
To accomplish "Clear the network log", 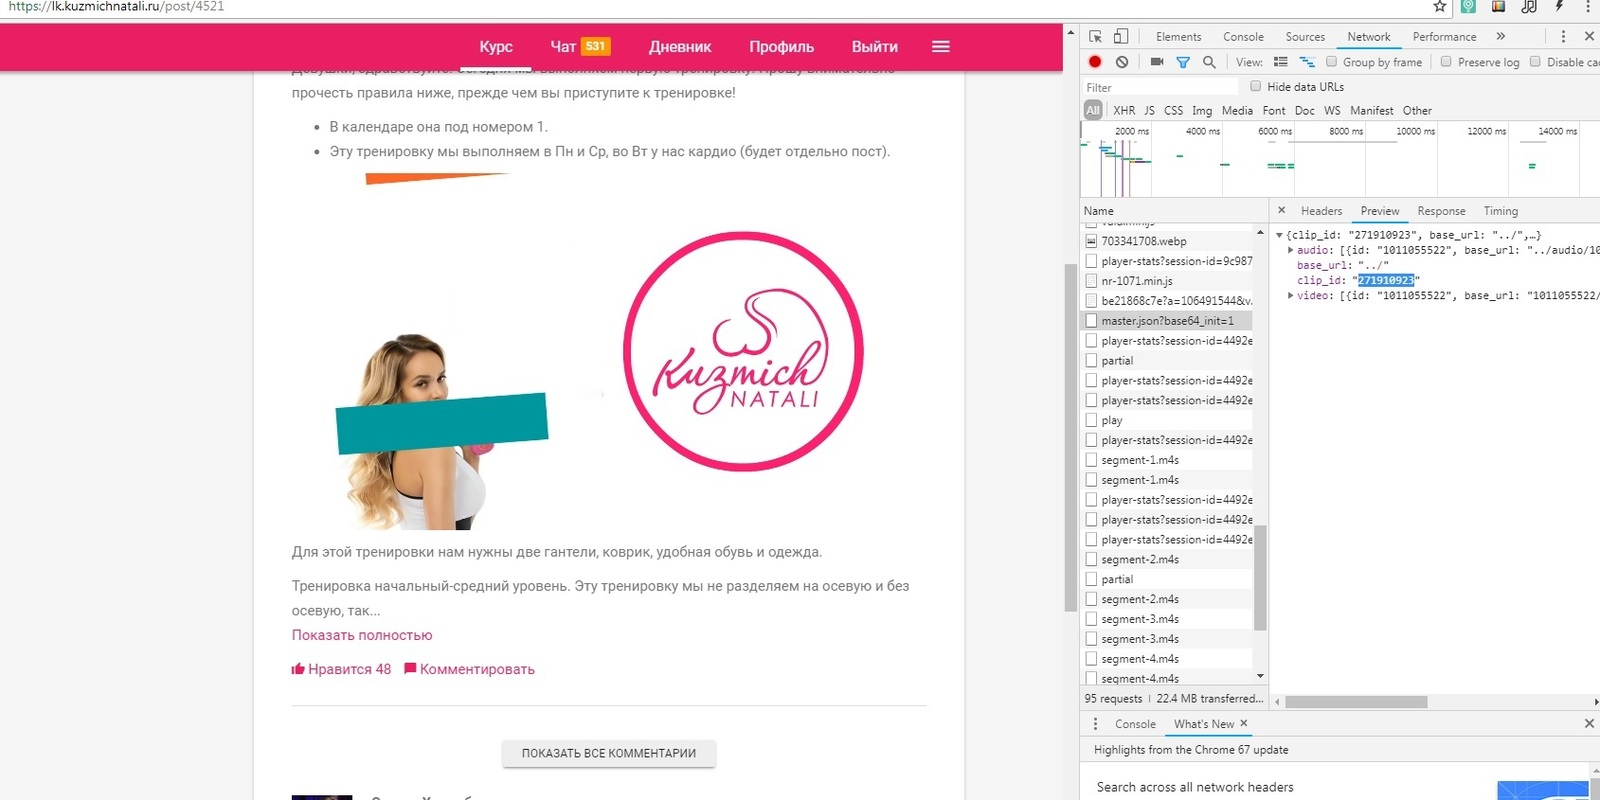I will (x=1122, y=62).
